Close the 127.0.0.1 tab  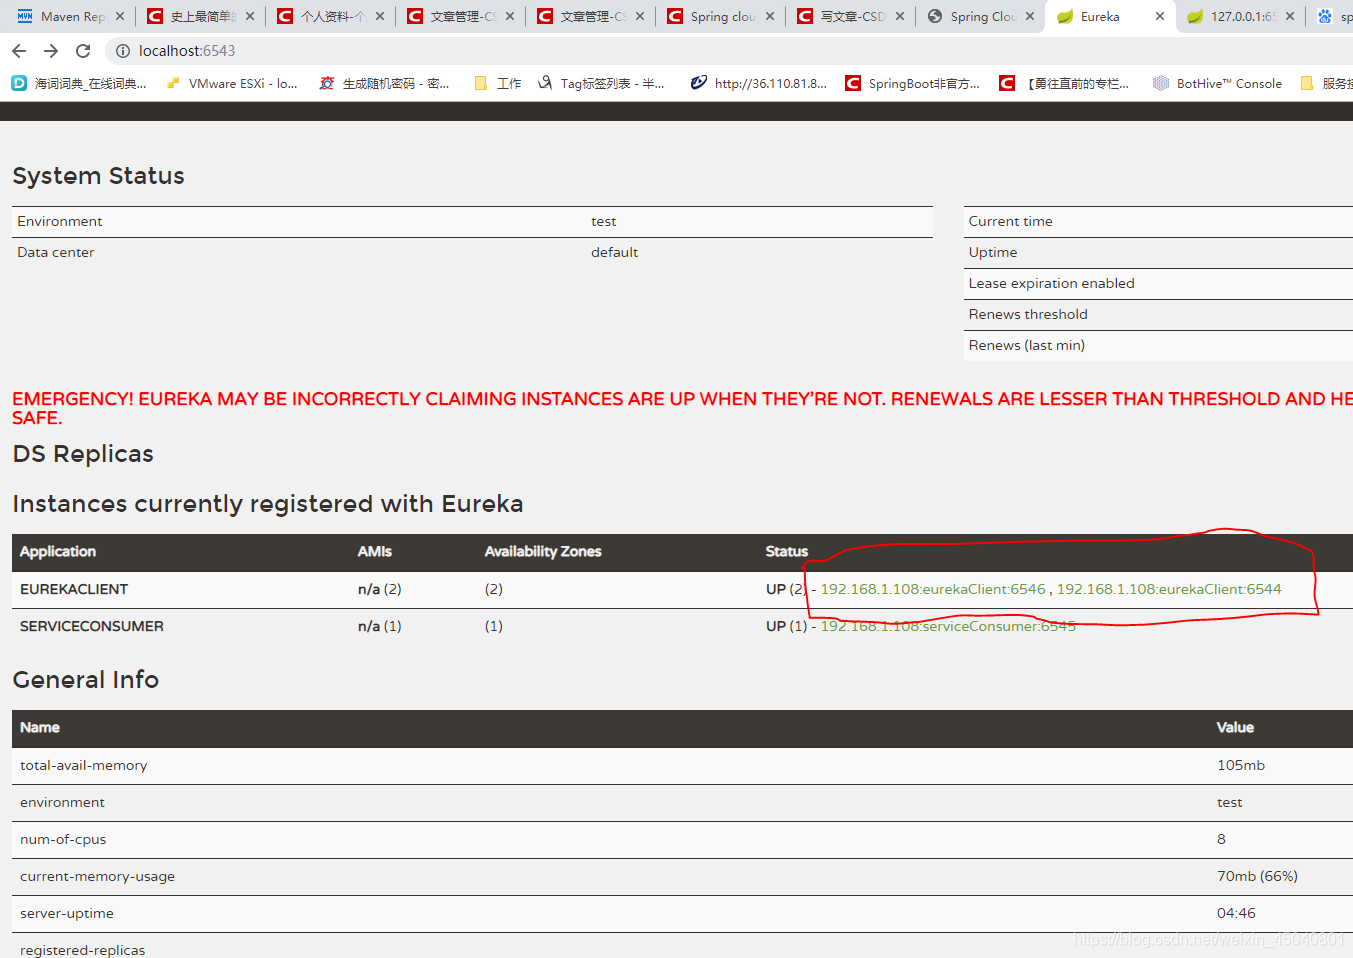coord(1290,17)
